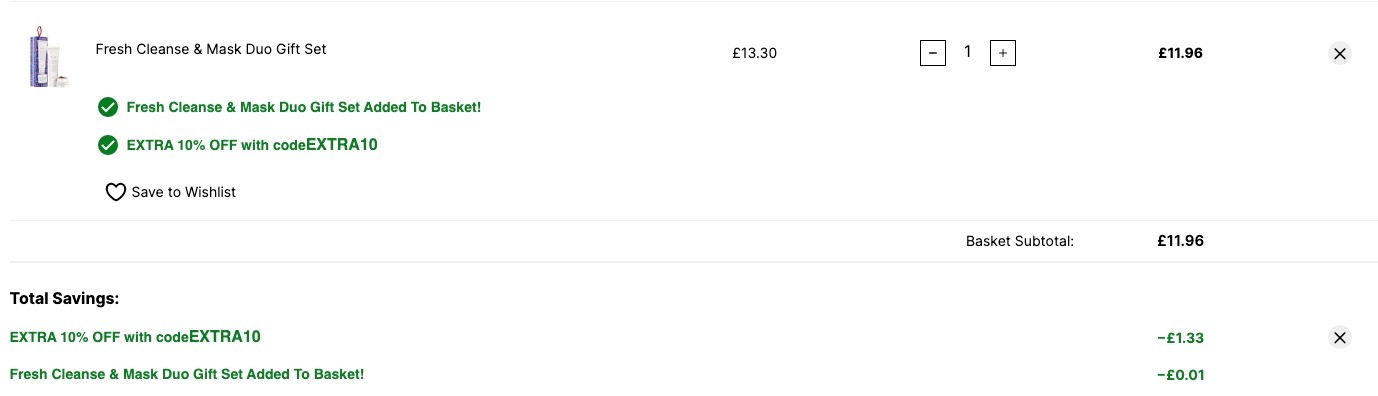This screenshot has width=1378, height=396.
Task: Decrease quantity with the minus button
Action: tap(932, 53)
